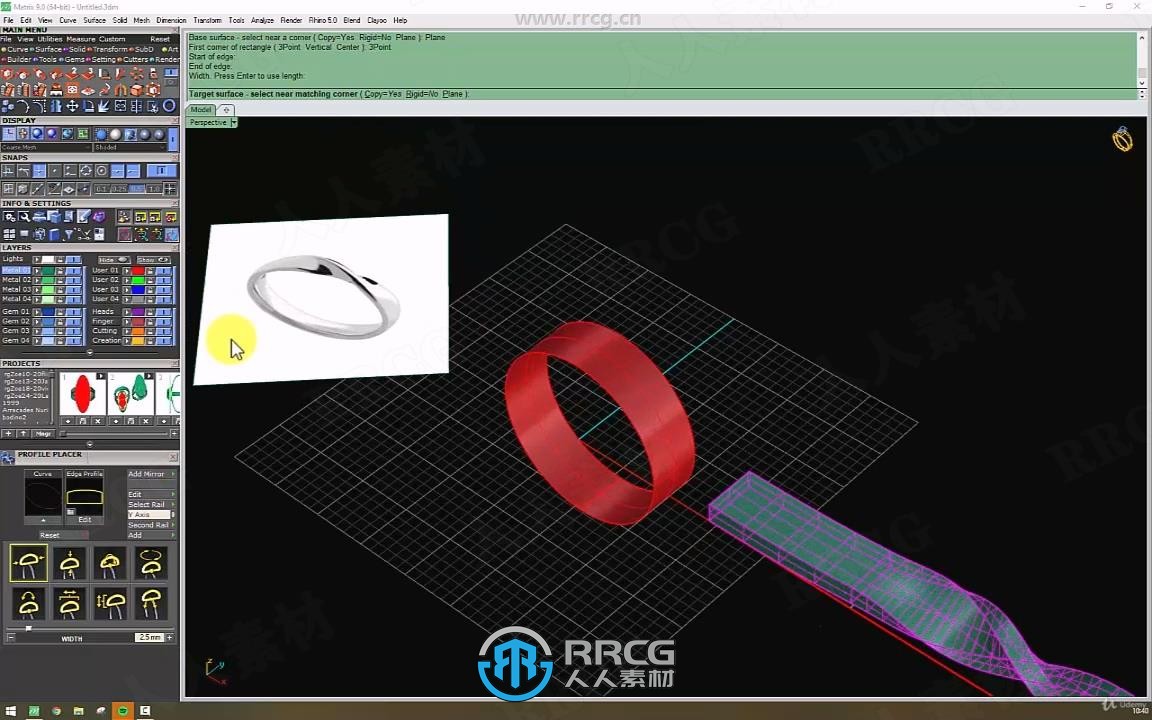1152x720 pixels.
Task: Click the builder icon labeled 3
Action: pyautogui.click(x=88, y=74)
